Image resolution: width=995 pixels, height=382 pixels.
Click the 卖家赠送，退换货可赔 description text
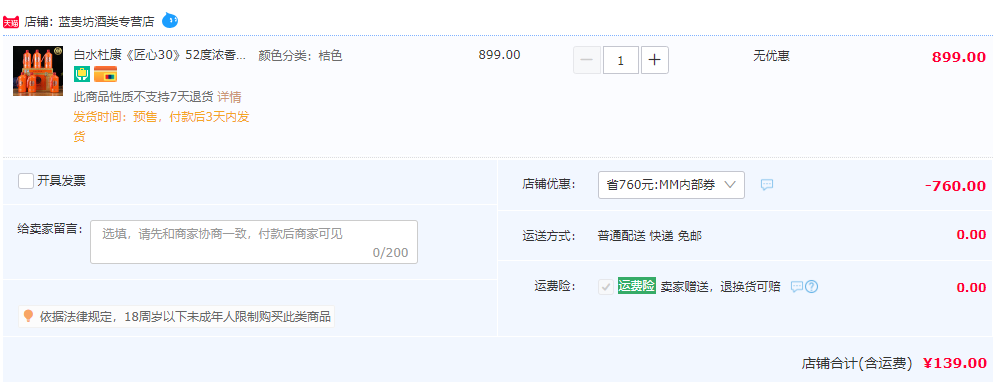tap(720, 287)
